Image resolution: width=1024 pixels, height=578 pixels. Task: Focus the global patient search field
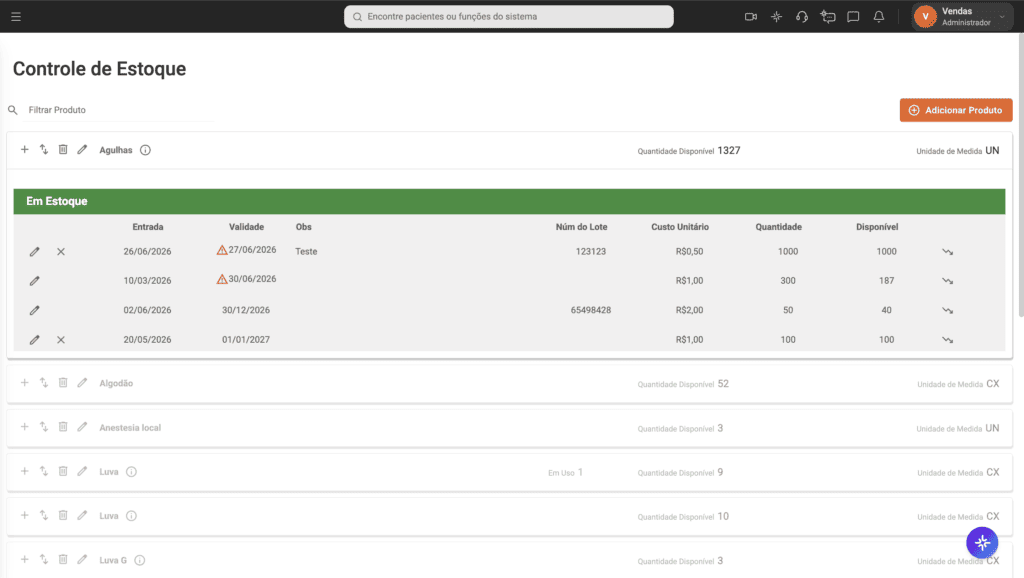(x=509, y=16)
